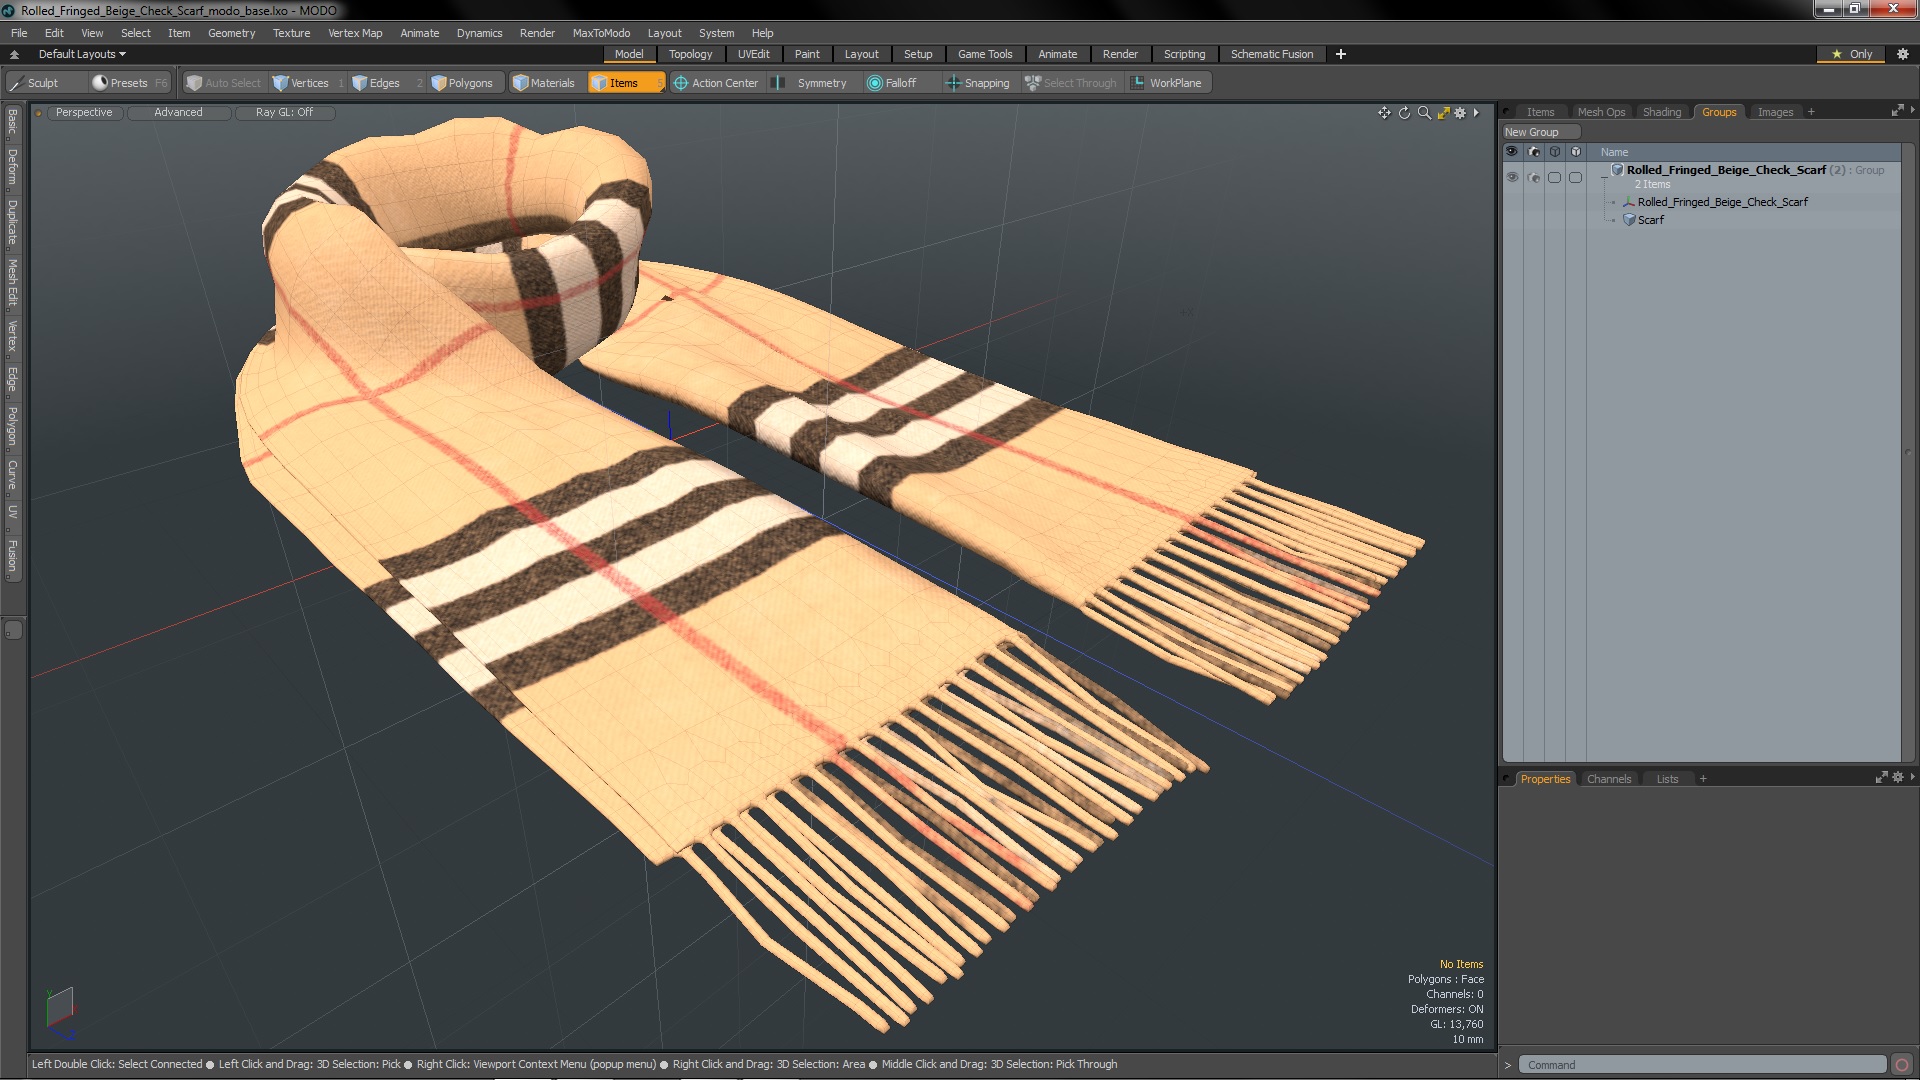Image resolution: width=1920 pixels, height=1080 pixels.
Task: Open layout settings gear at top right
Action: tap(1903, 54)
